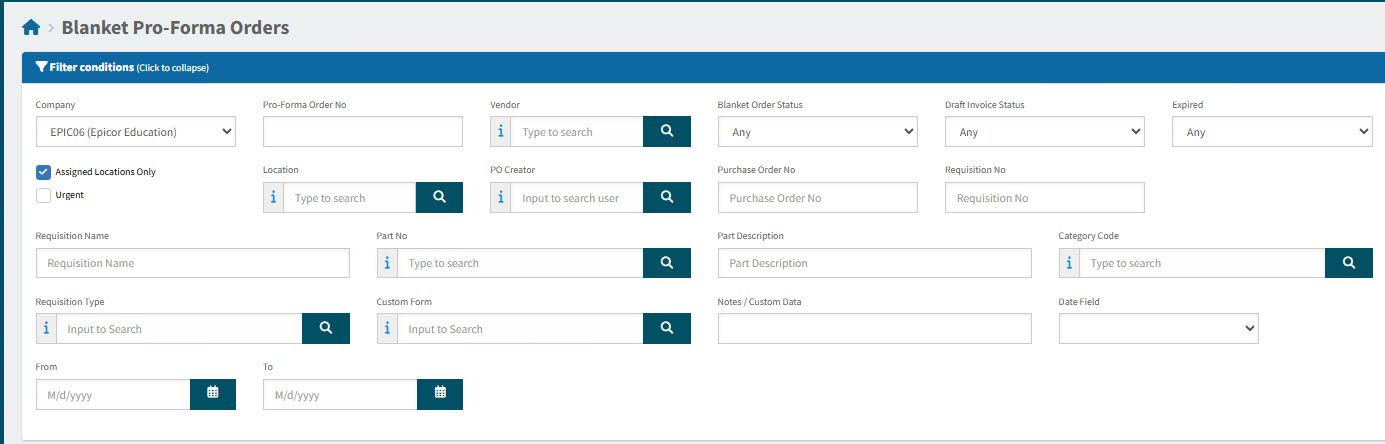Click the Custom Form search magnifier button
Viewport: 1385px width, 444px height.
[666, 329]
